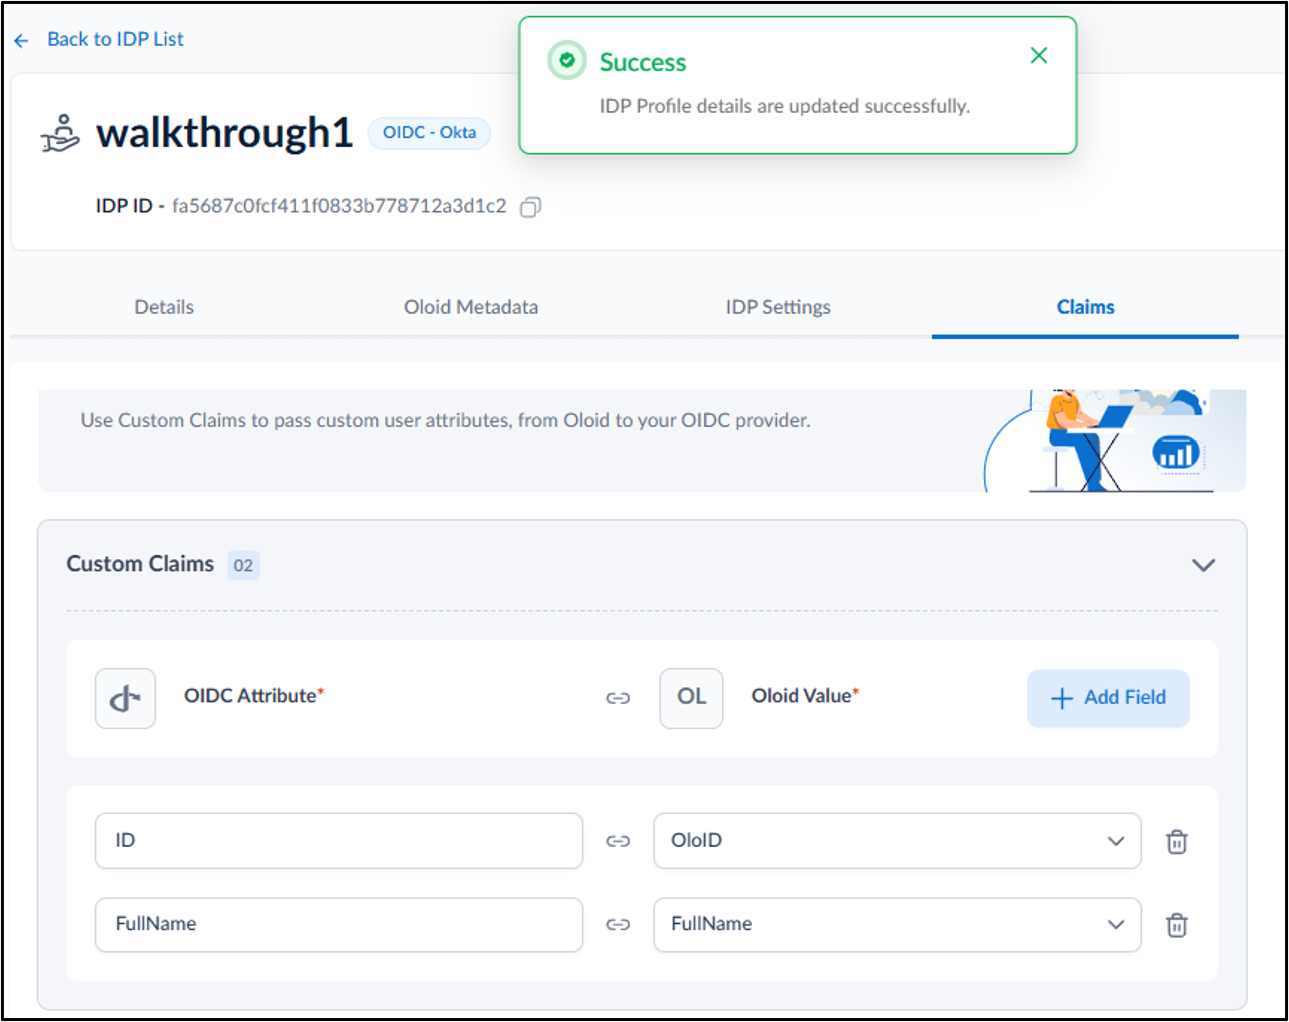This screenshot has height=1022, width=1289.
Task: Open the Oloid Metadata tab
Action: 471,307
